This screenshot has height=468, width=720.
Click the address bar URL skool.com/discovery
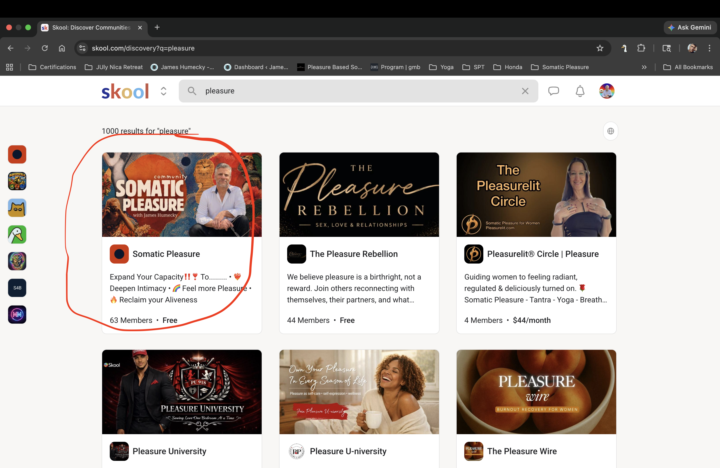pos(143,48)
